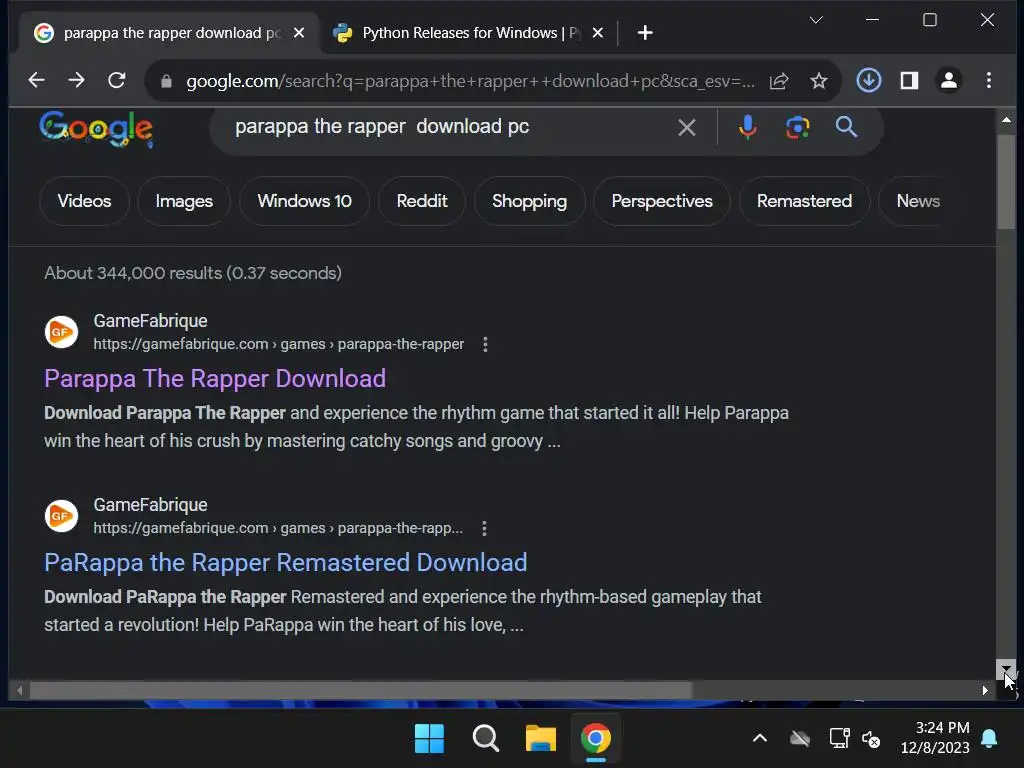The width and height of the screenshot is (1024, 768).
Task: Reload the Google search page
Action: pos(117,80)
